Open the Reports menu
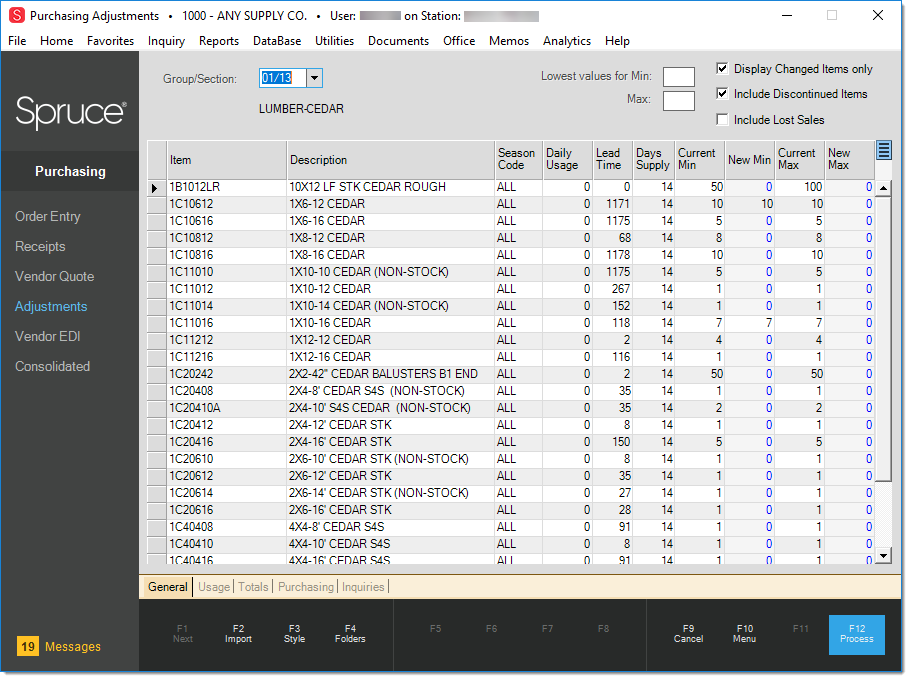Screen dimensions: 909x679 tap(219, 41)
